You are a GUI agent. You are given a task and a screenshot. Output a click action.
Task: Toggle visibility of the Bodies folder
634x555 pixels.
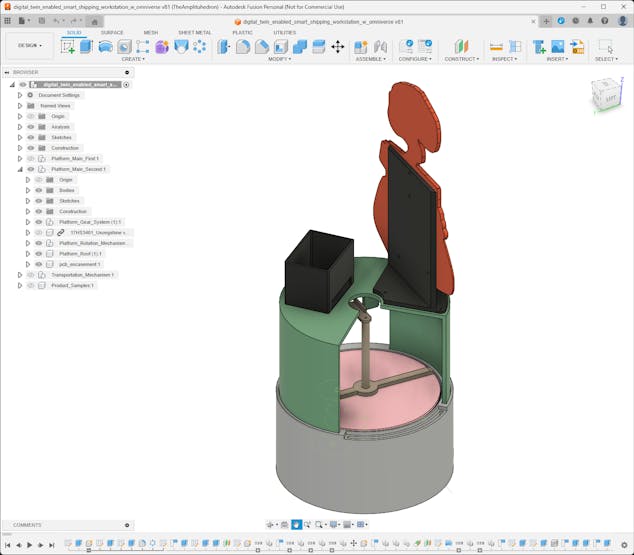[x=39, y=190]
